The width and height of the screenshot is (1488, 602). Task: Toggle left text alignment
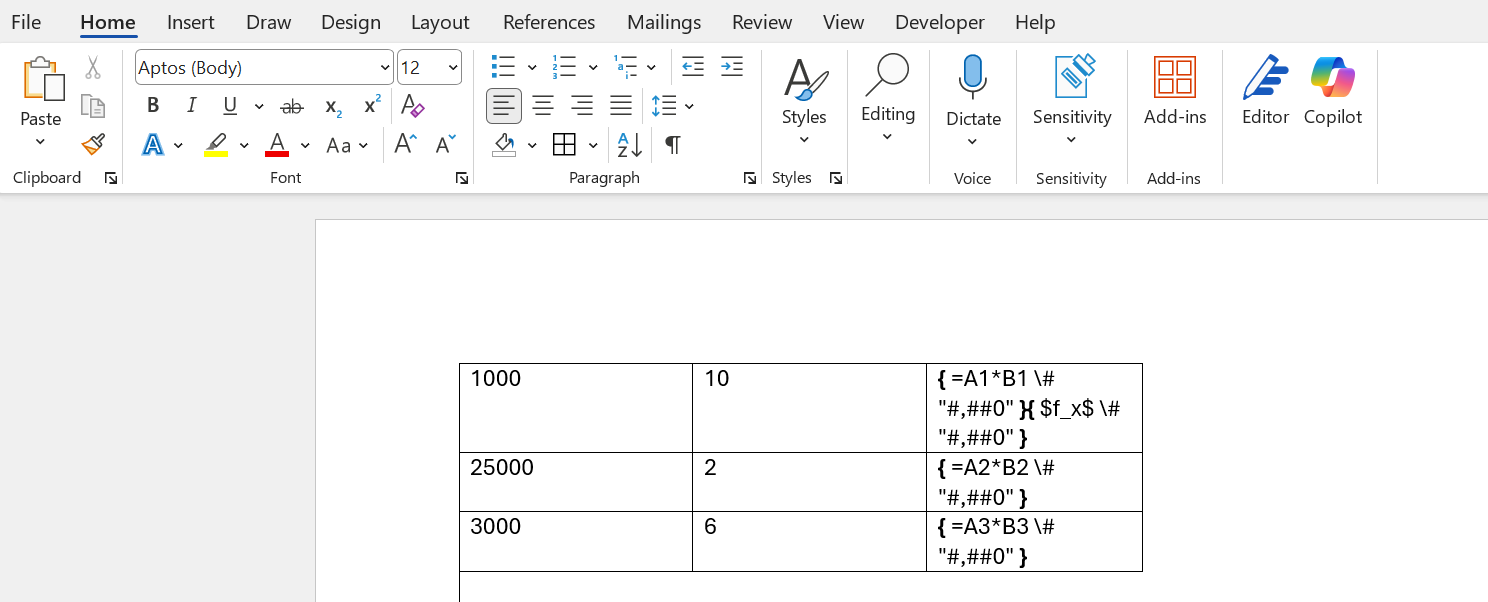pyautogui.click(x=504, y=106)
